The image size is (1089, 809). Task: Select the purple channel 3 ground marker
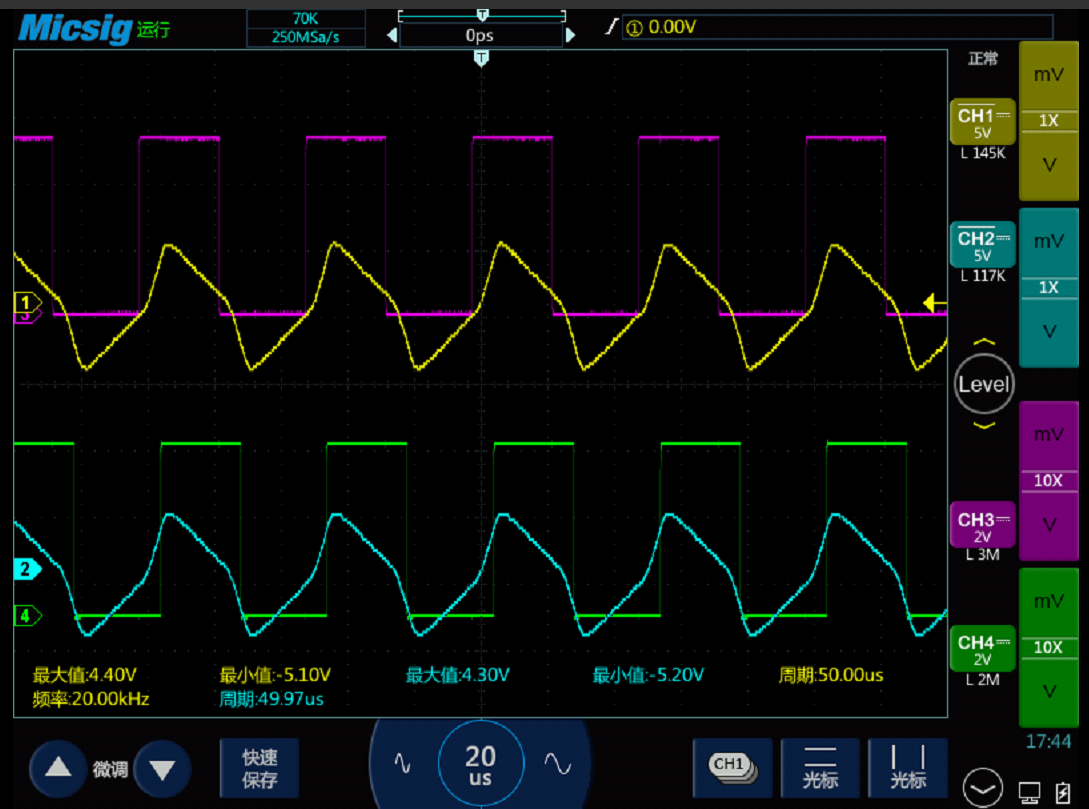coord(28,317)
